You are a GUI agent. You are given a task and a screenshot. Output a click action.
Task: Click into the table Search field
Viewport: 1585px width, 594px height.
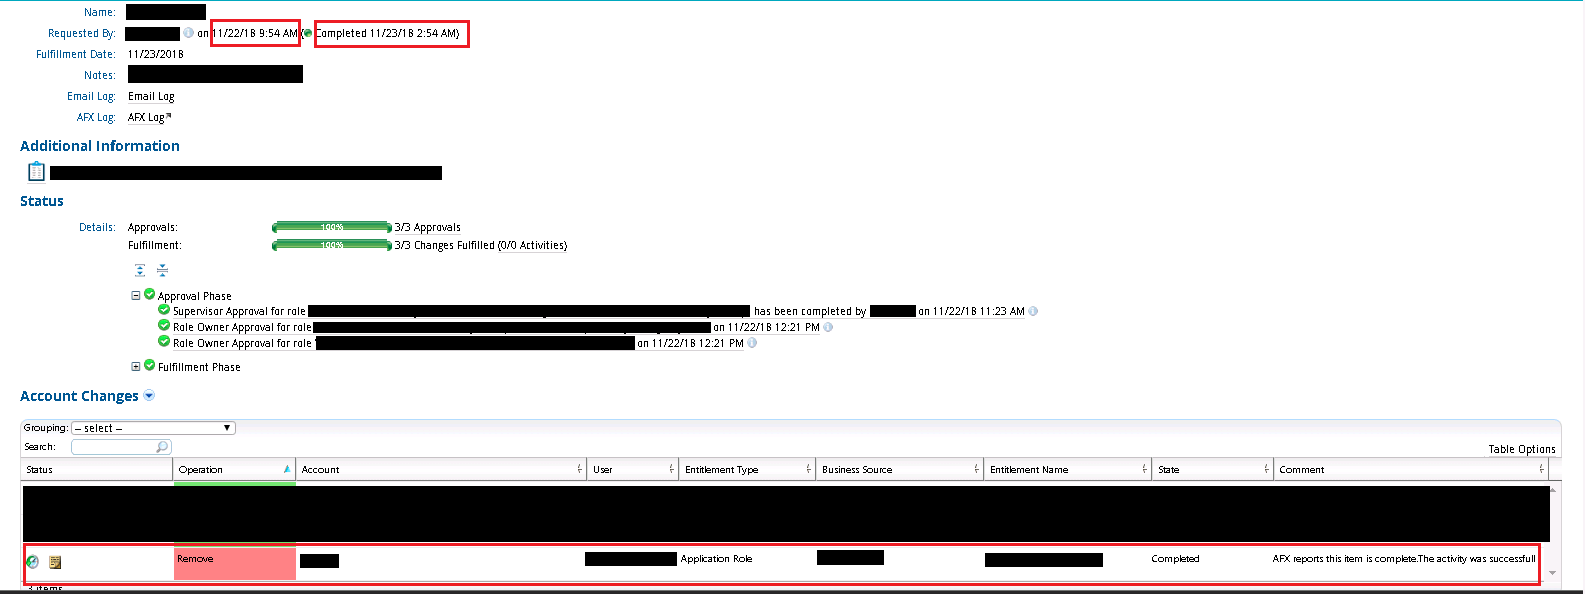[x=114, y=447]
